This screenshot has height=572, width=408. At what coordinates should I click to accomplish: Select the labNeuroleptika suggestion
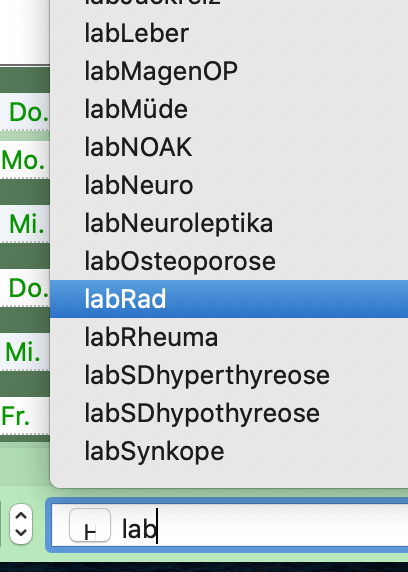click(229, 223)
